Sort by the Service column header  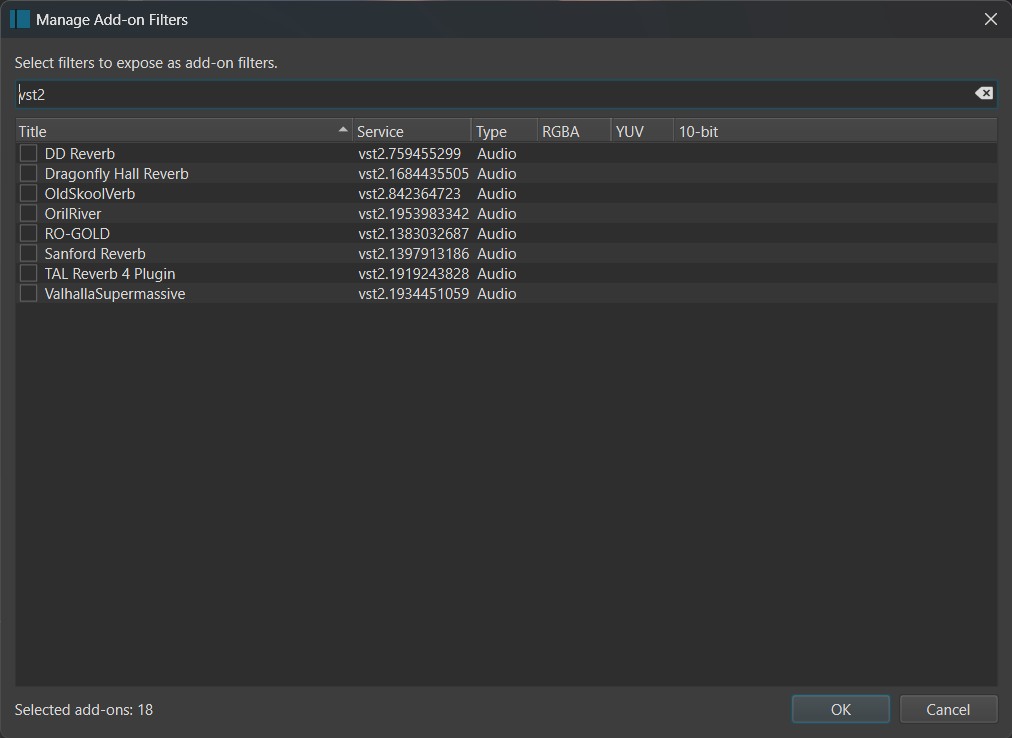412,131
